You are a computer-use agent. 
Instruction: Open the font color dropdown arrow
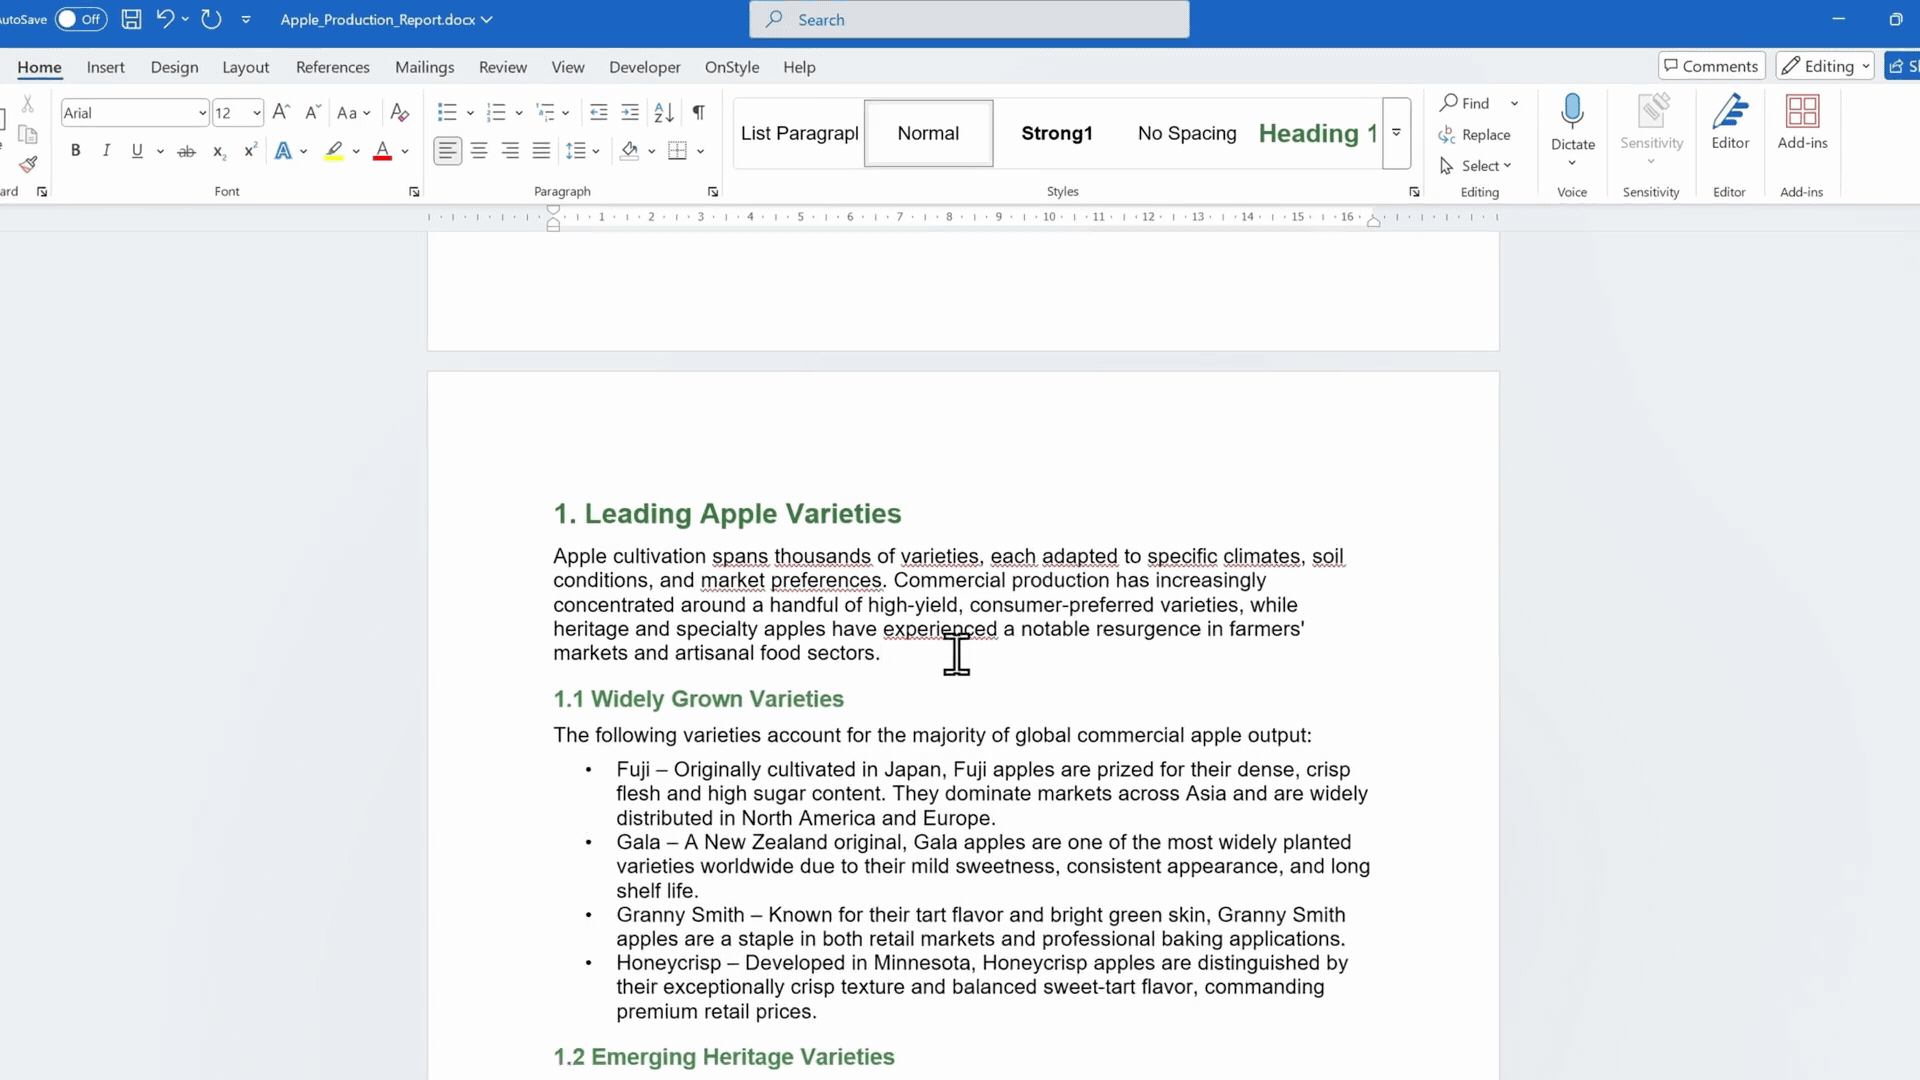click(x=405, y=151)
